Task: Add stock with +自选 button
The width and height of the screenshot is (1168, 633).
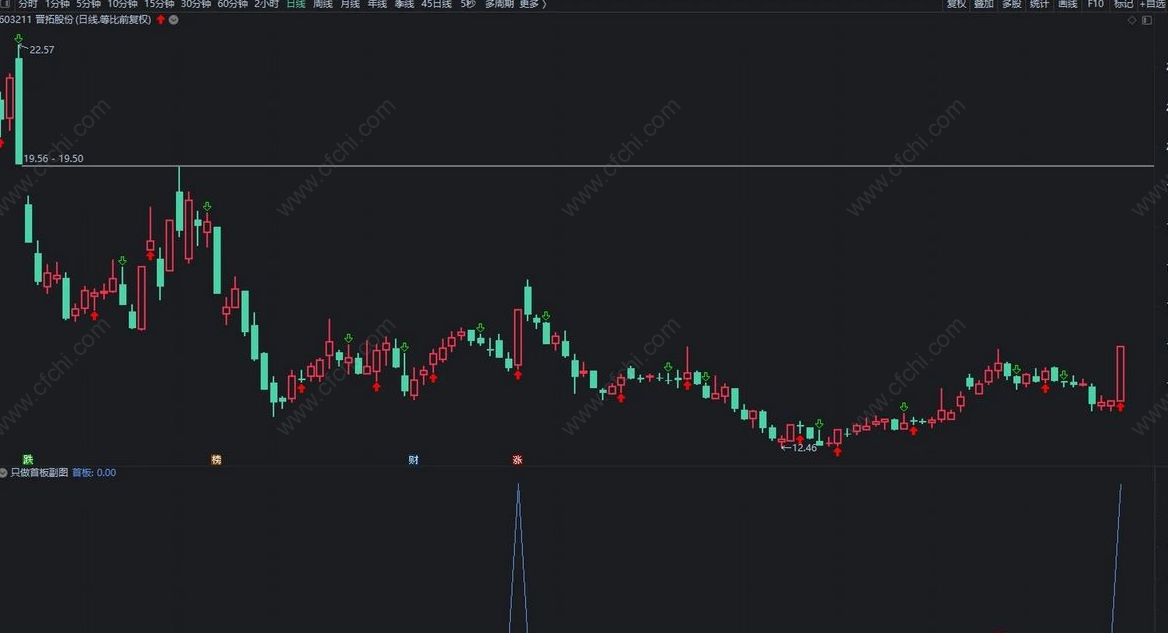Action: click(1154, 4)
